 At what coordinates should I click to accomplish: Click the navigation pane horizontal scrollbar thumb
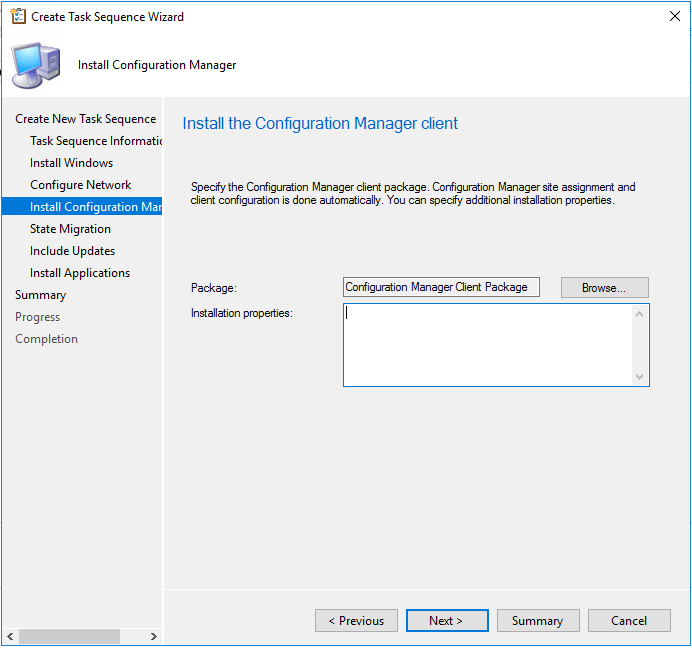click(x=69, y=637)
